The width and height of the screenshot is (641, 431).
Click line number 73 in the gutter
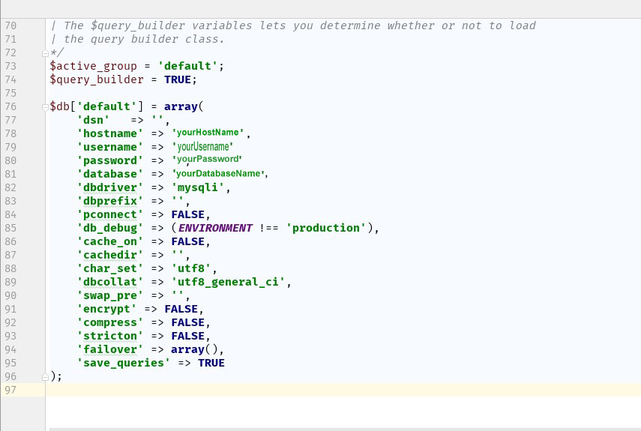11,66
